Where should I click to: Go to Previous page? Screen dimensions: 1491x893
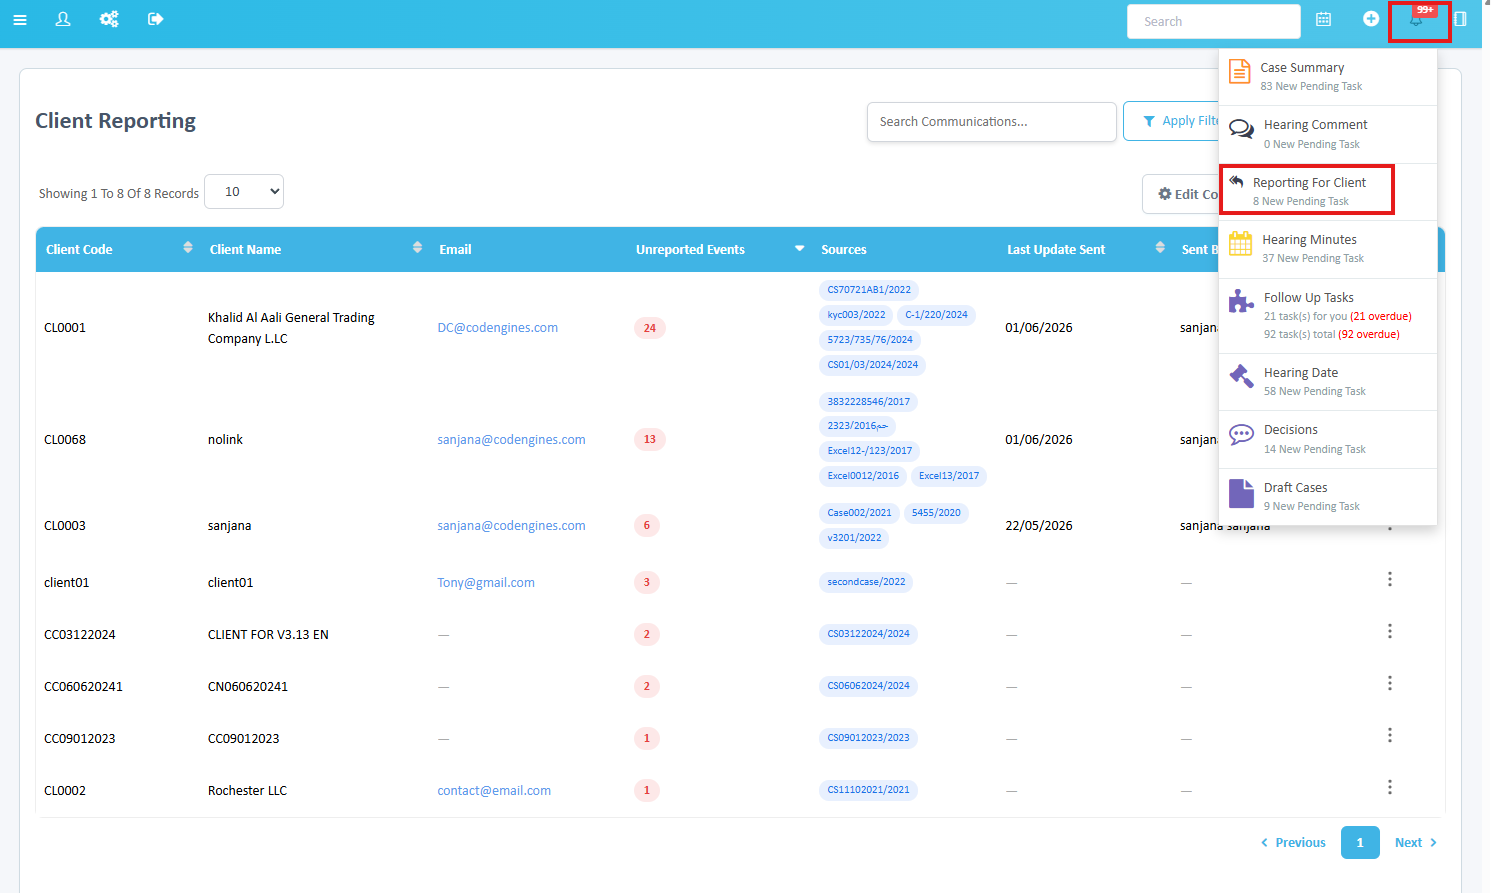pyautogui.click(x=1293, y=843)
